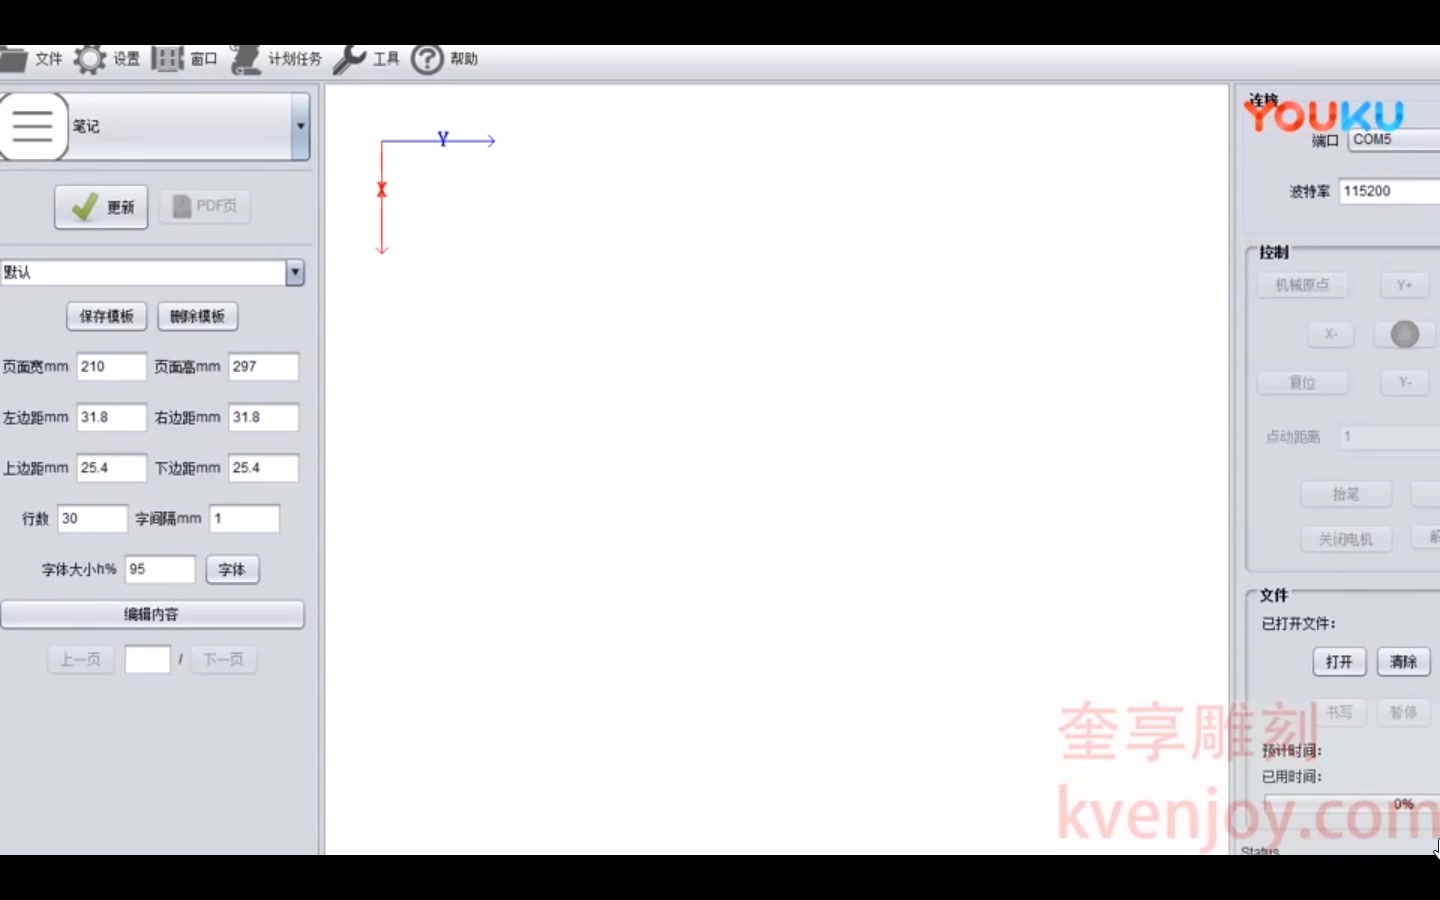Click the 清除 clear button

pos(1404,662)
